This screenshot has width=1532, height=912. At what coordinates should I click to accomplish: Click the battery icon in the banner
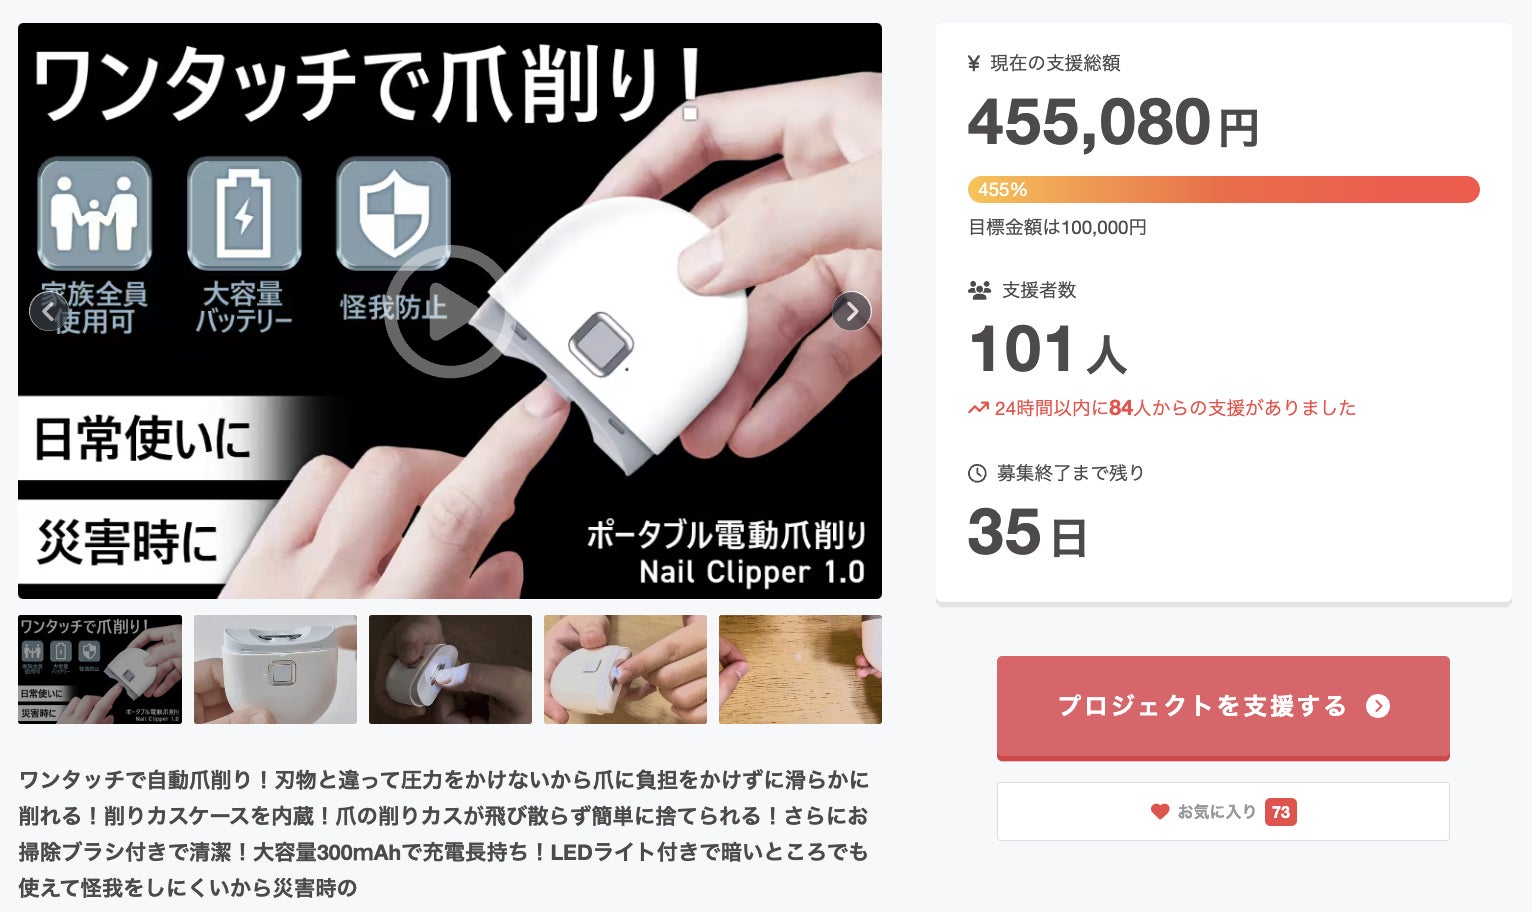(x=244, y=214)
